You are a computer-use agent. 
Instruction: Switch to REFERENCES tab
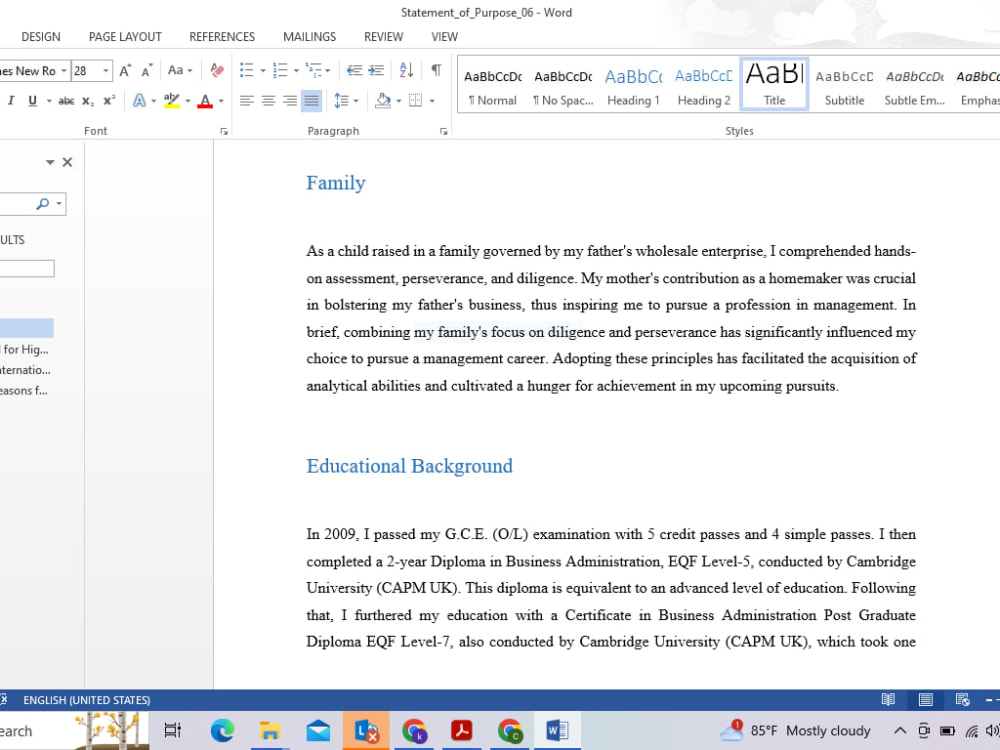(222, 37)
